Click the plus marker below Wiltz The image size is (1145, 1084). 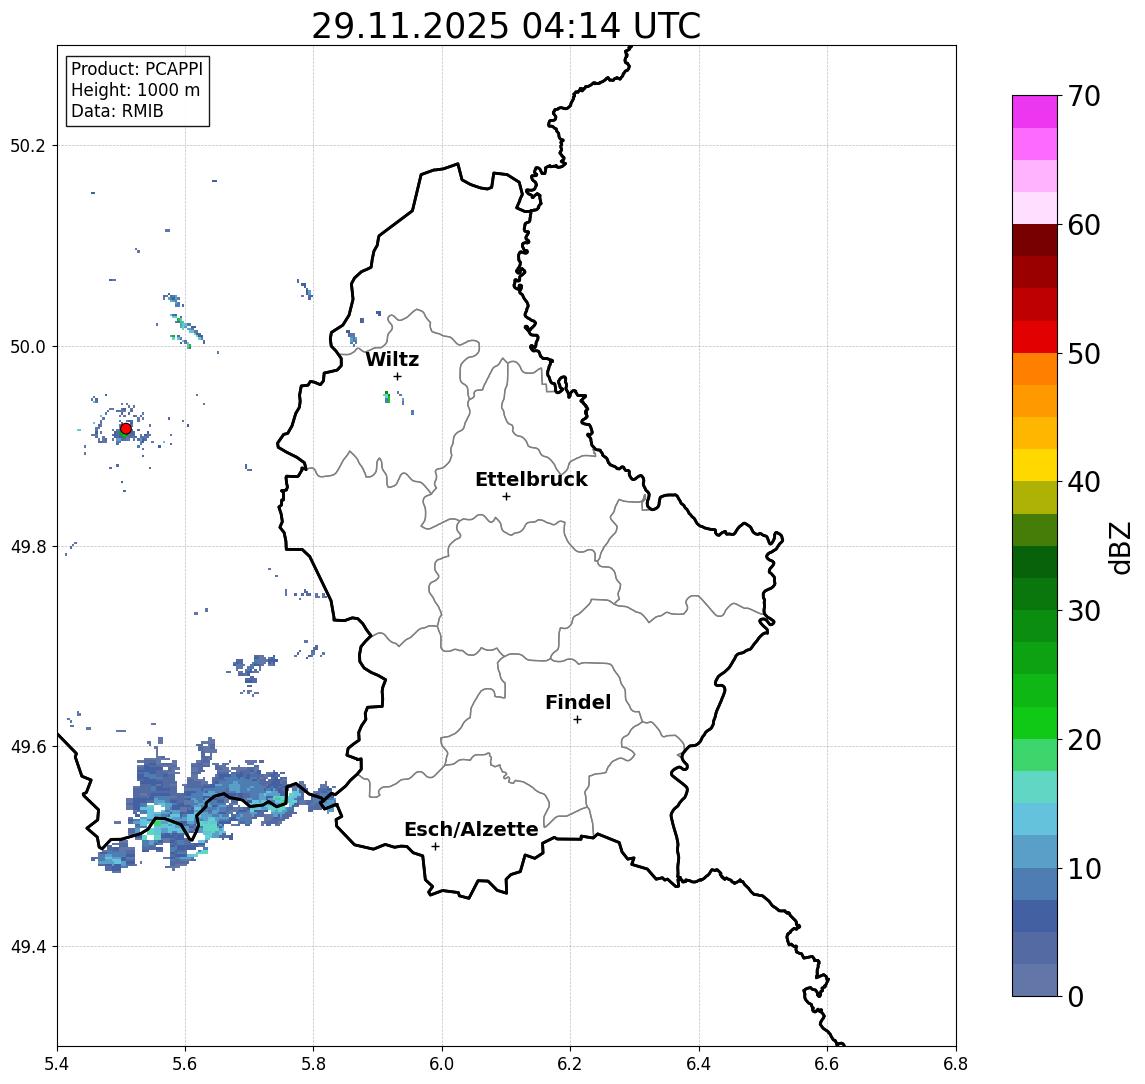tap(397, 376)
